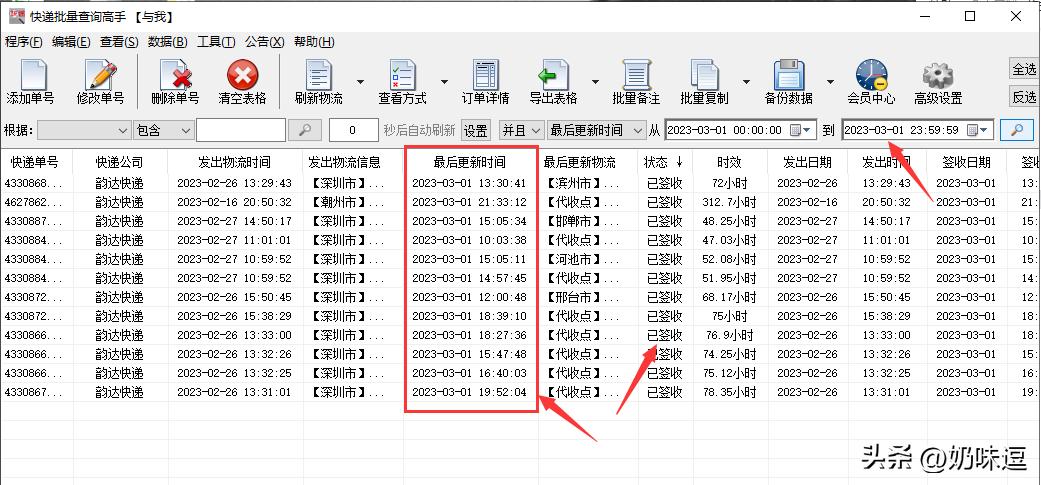Click the 反选 invert selection button

1024,97
